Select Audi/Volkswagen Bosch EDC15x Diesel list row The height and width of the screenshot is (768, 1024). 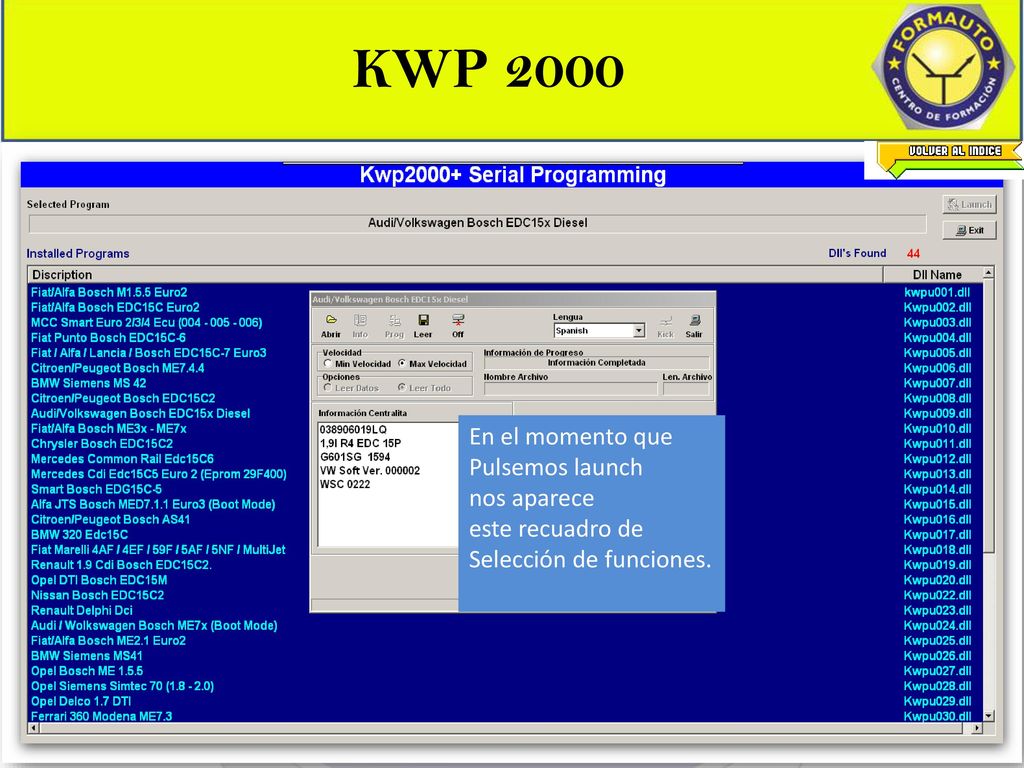(140, 413)
